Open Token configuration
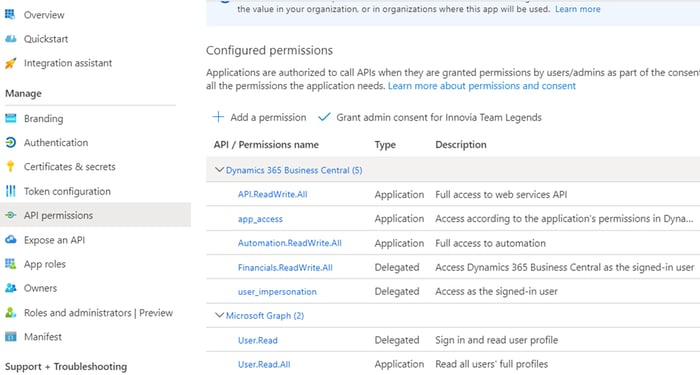 click(67, 191)
